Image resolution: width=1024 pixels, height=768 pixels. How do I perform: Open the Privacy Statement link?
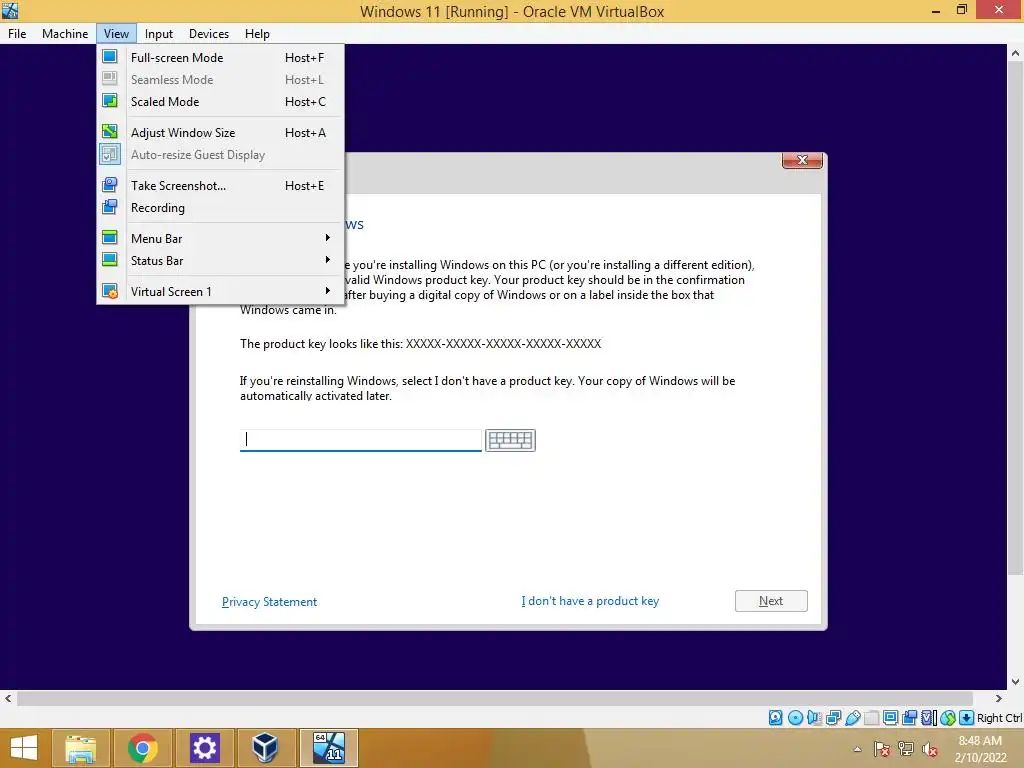269,601
